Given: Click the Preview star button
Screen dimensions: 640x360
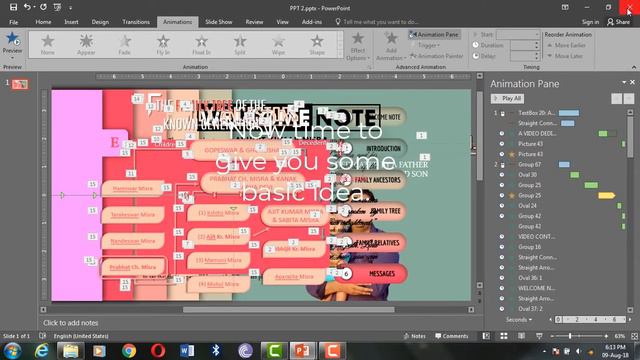Looking at the screenshot, I should click(x=12, y=44).
